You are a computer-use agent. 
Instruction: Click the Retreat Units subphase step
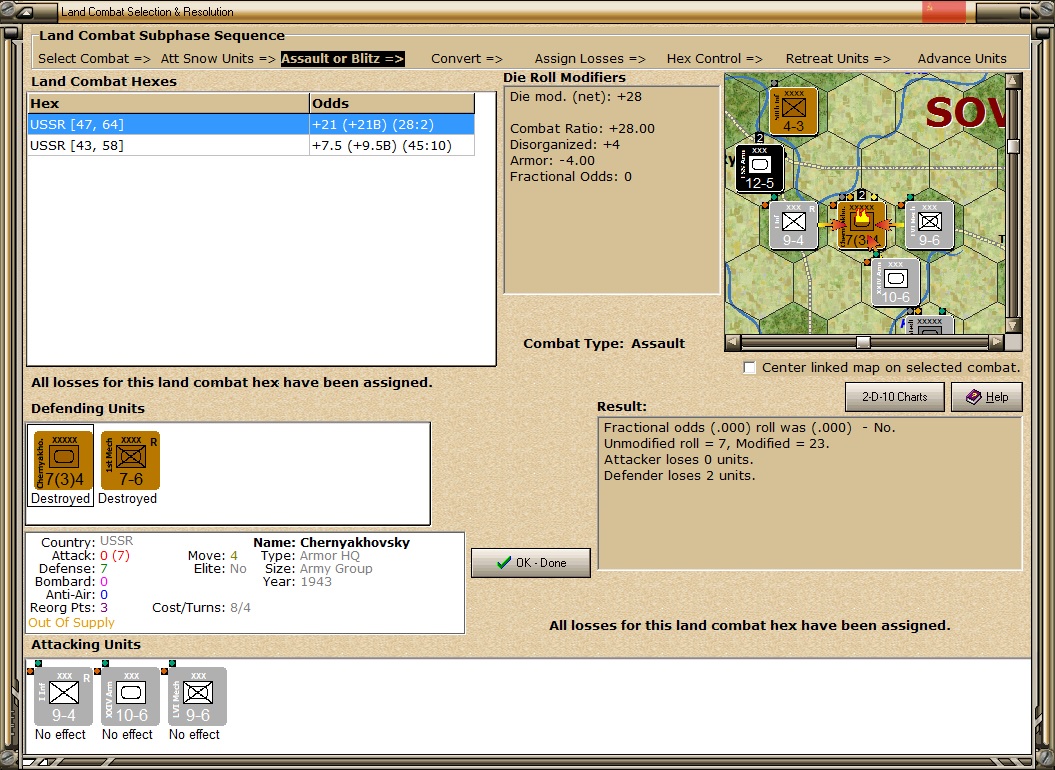pos(838,59)
